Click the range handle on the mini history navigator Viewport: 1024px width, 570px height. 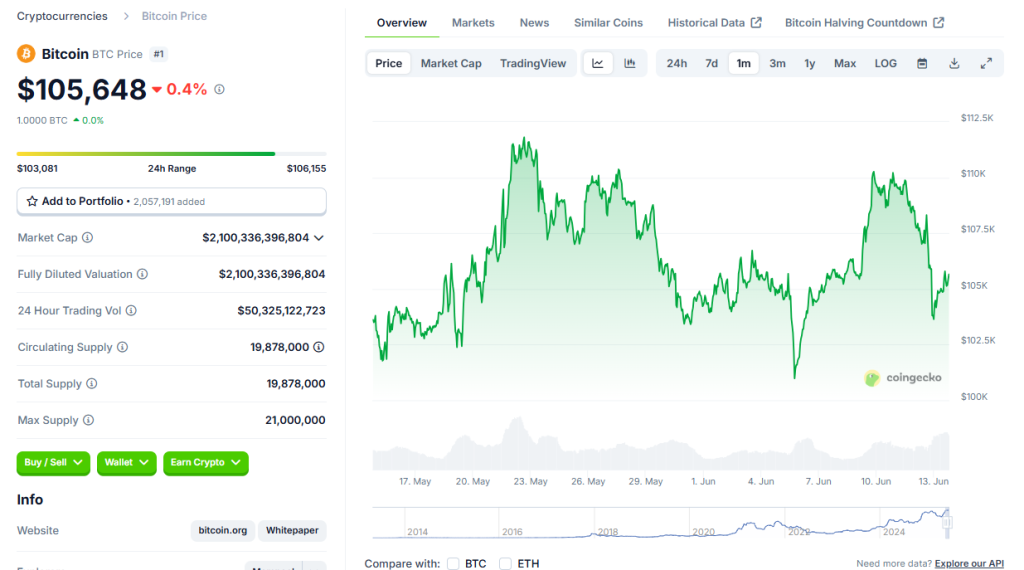tap(948, 522)
